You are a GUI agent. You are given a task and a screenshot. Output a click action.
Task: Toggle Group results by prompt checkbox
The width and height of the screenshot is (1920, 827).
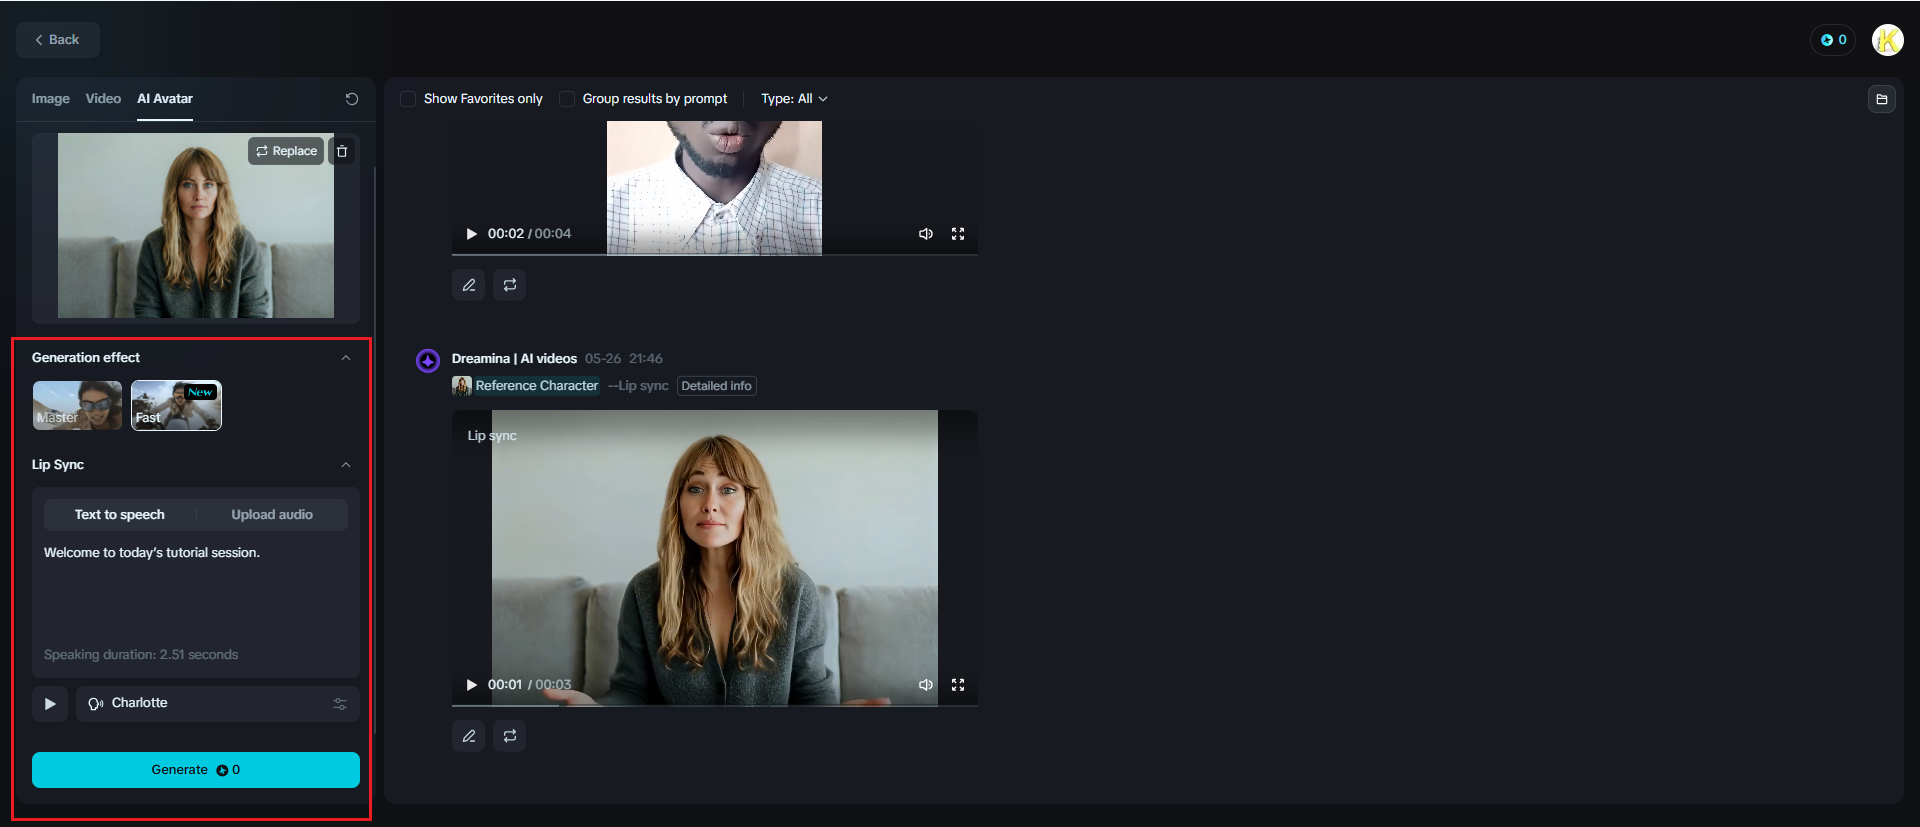[567, 99]
